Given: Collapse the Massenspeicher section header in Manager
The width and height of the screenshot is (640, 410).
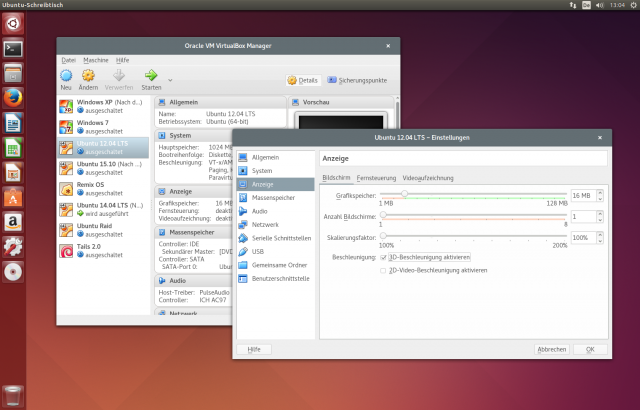Looking at the screenshot, I should click(x=194, y=232).
